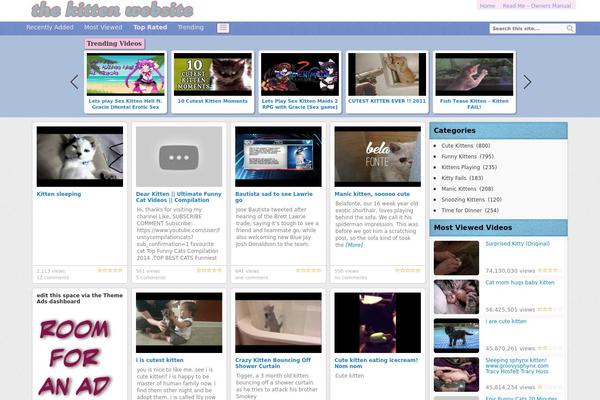Go to previous trending videos arrow
Image resolution: width=600 pixels, height=400 pixels.
(x=75, y=82)
